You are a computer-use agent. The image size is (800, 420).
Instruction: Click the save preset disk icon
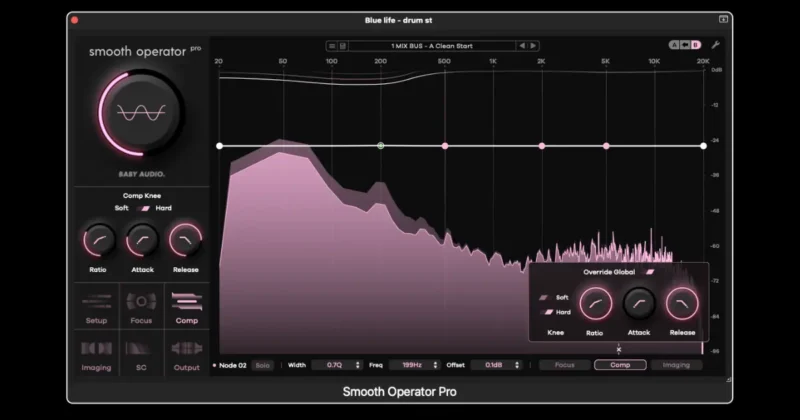click(x=343, y=46)
